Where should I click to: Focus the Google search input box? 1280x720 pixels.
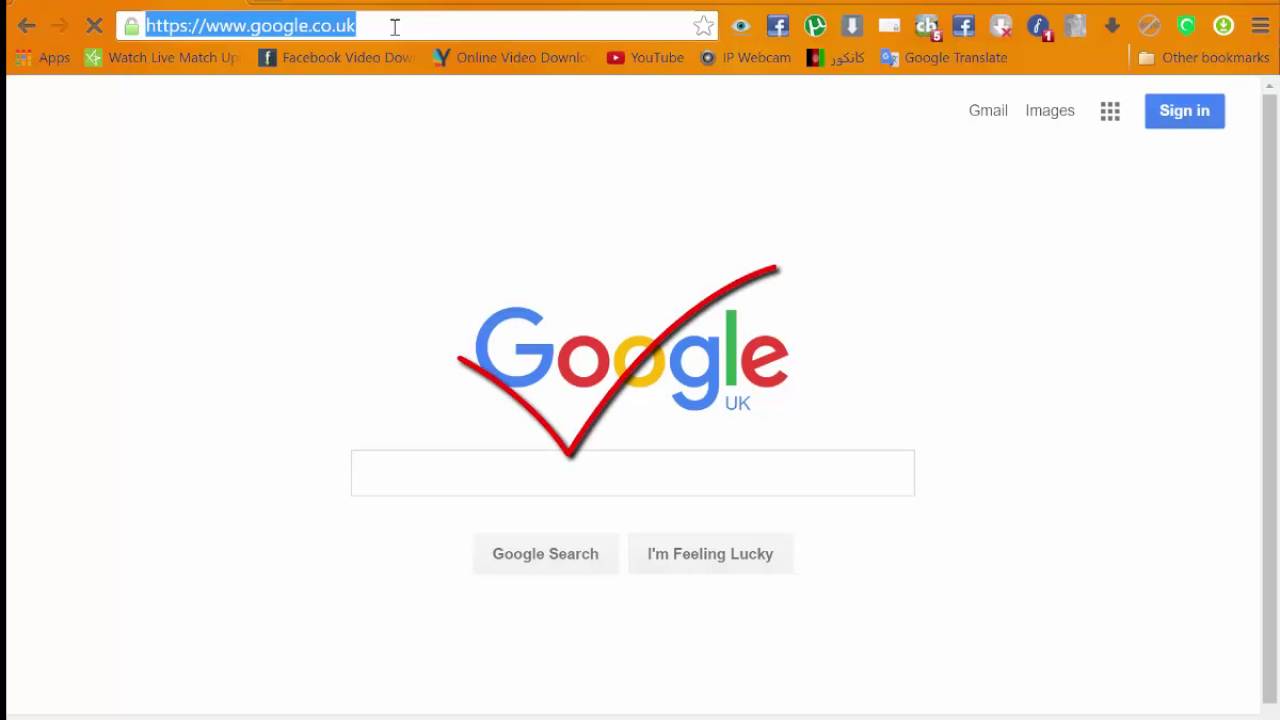coord(632,473)
